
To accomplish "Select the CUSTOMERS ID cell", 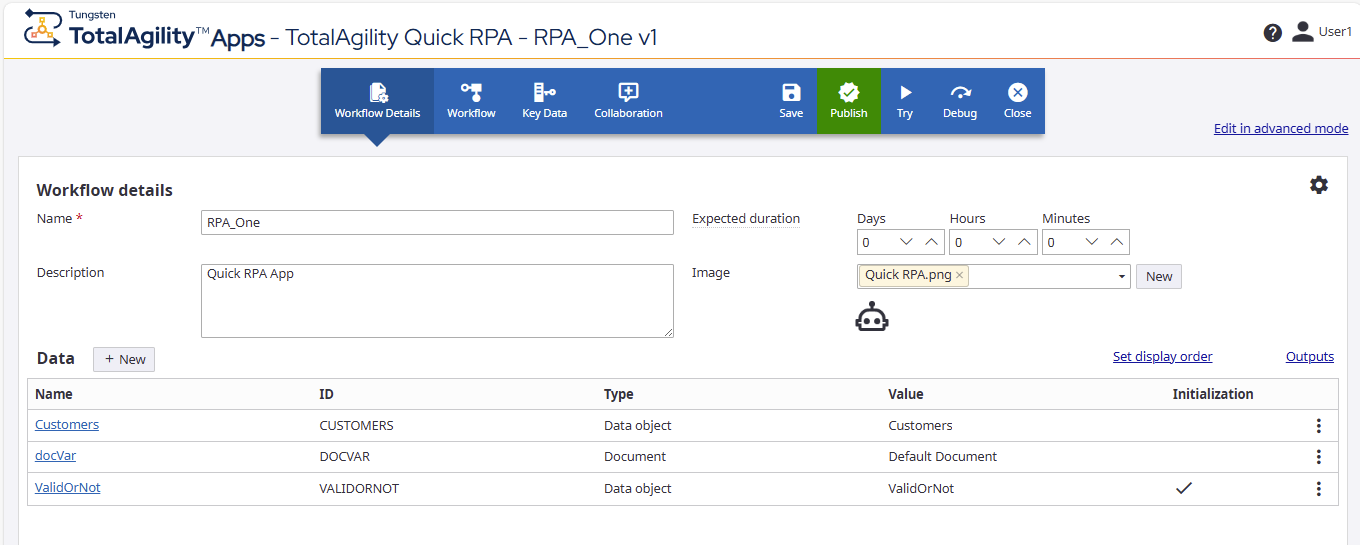I will pyautogui.click(x=357, y=425).
